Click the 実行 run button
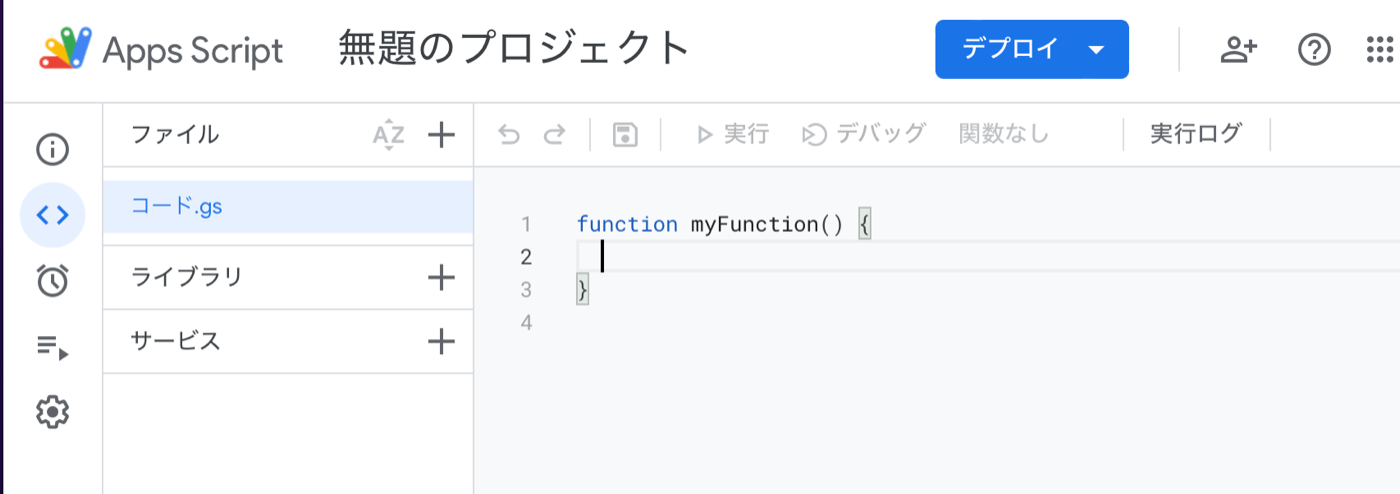1400x494 pixels. [x=732, y=134]
